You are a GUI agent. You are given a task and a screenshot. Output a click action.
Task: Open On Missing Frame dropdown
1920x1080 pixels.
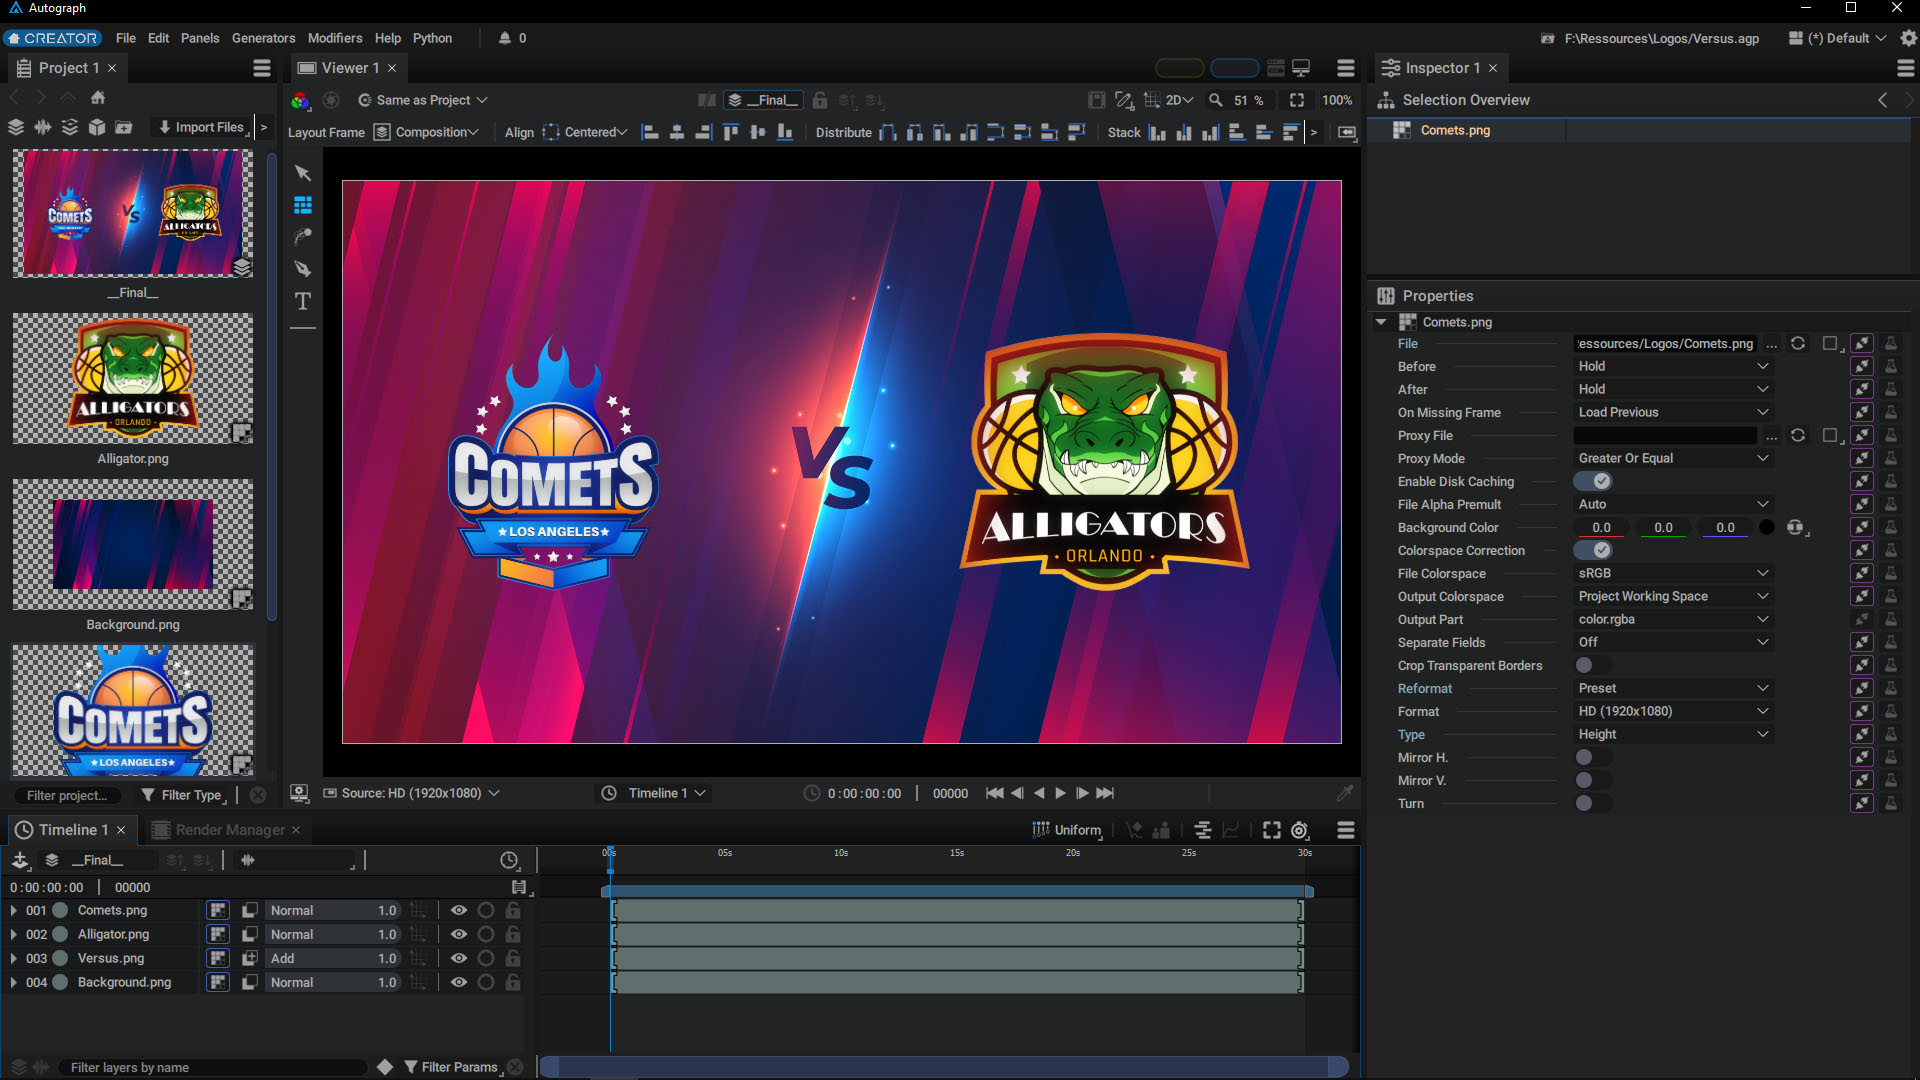coord(1673,412)
